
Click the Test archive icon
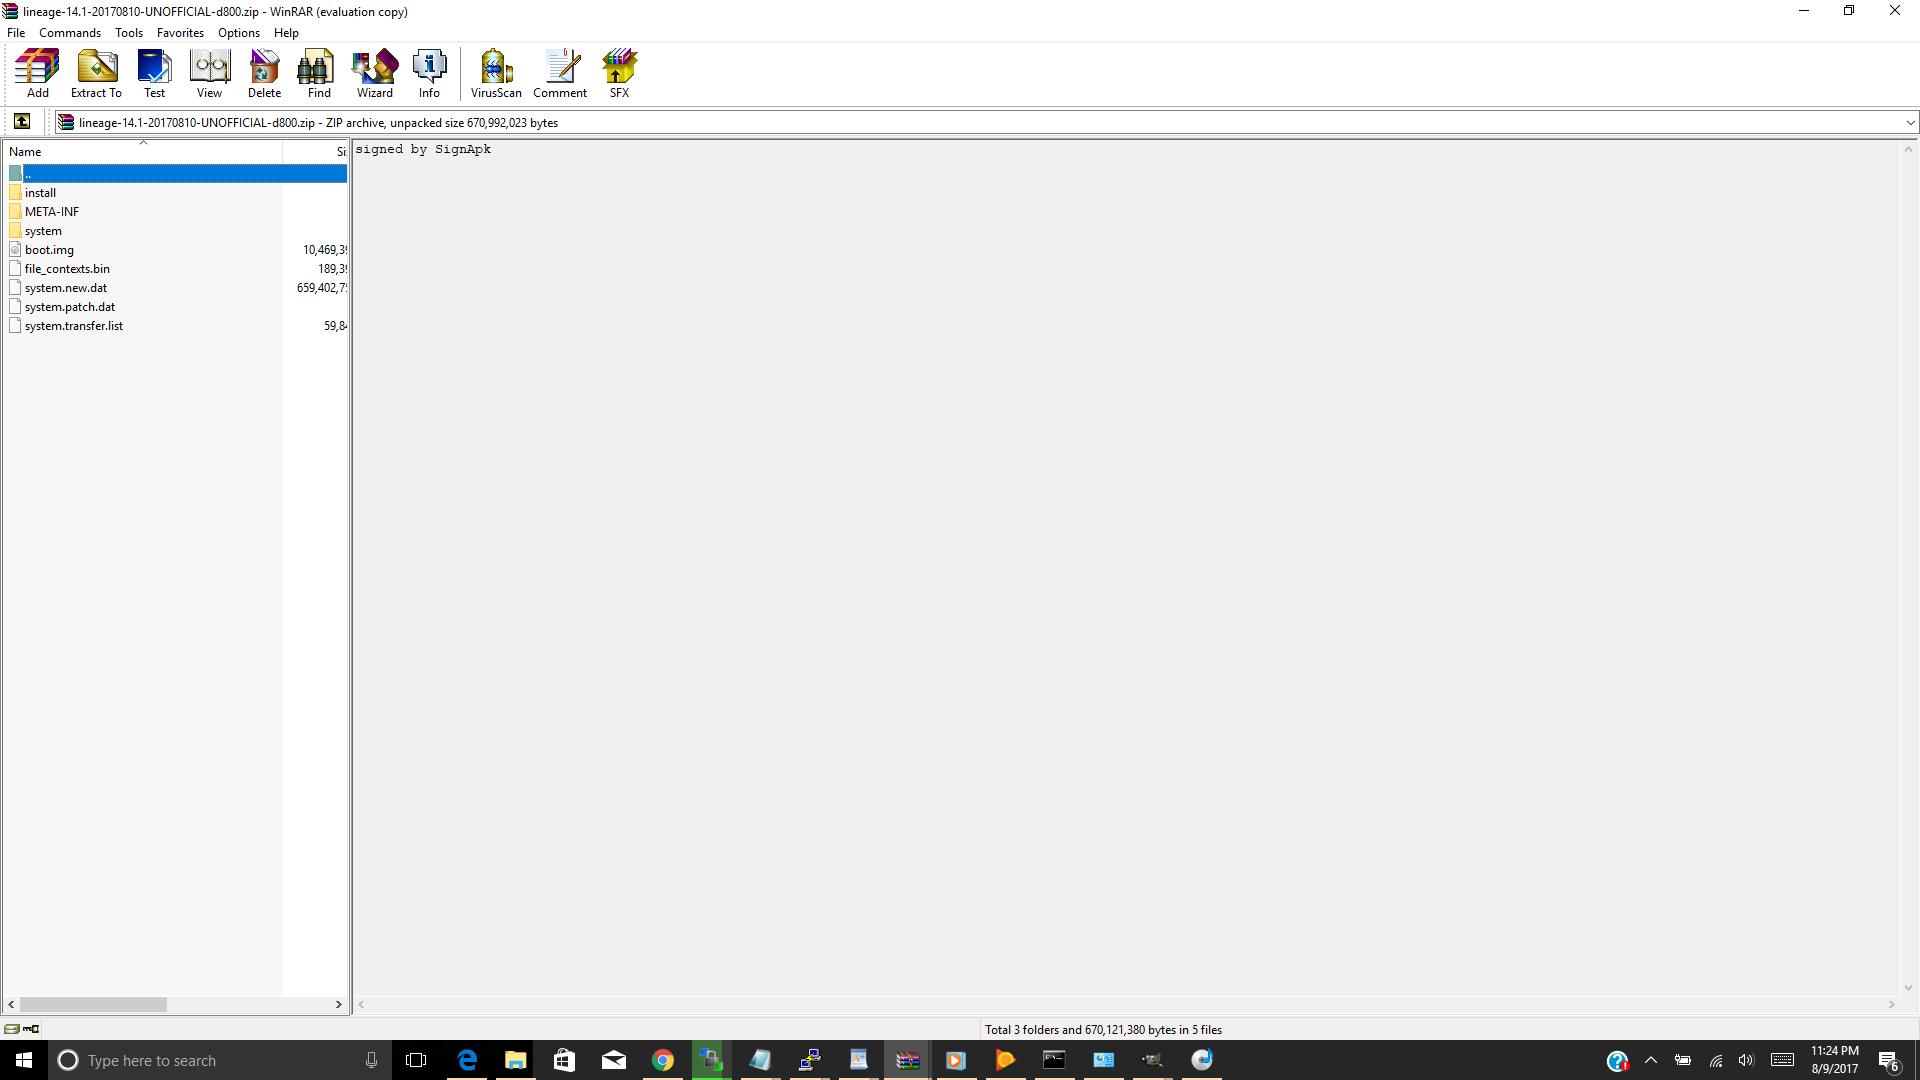click(x=154, y=74)
